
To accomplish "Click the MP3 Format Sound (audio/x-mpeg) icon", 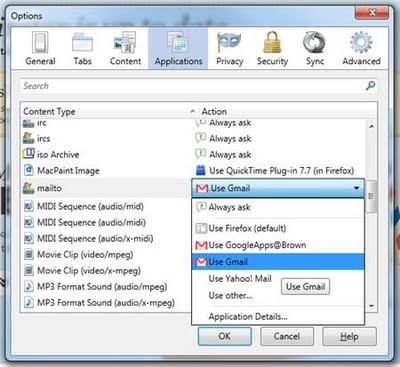I will pos(29,302).
